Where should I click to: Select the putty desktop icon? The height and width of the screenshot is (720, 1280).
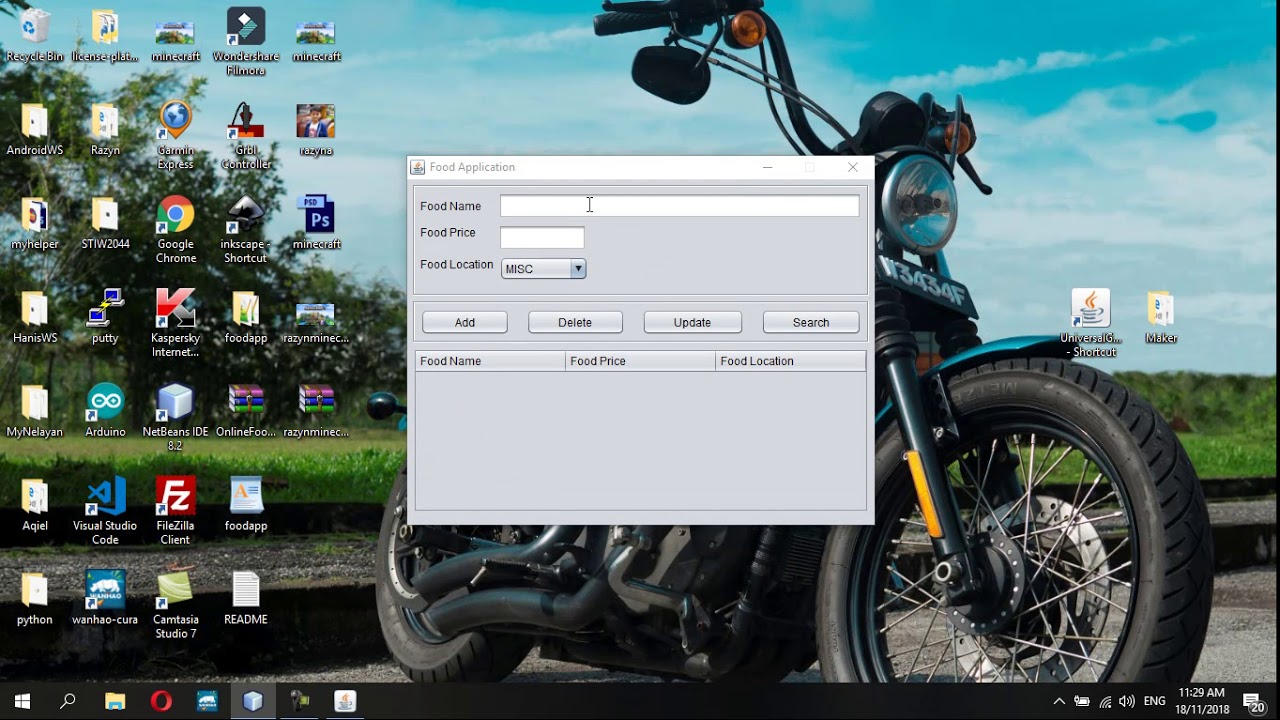tap(105, 317)
